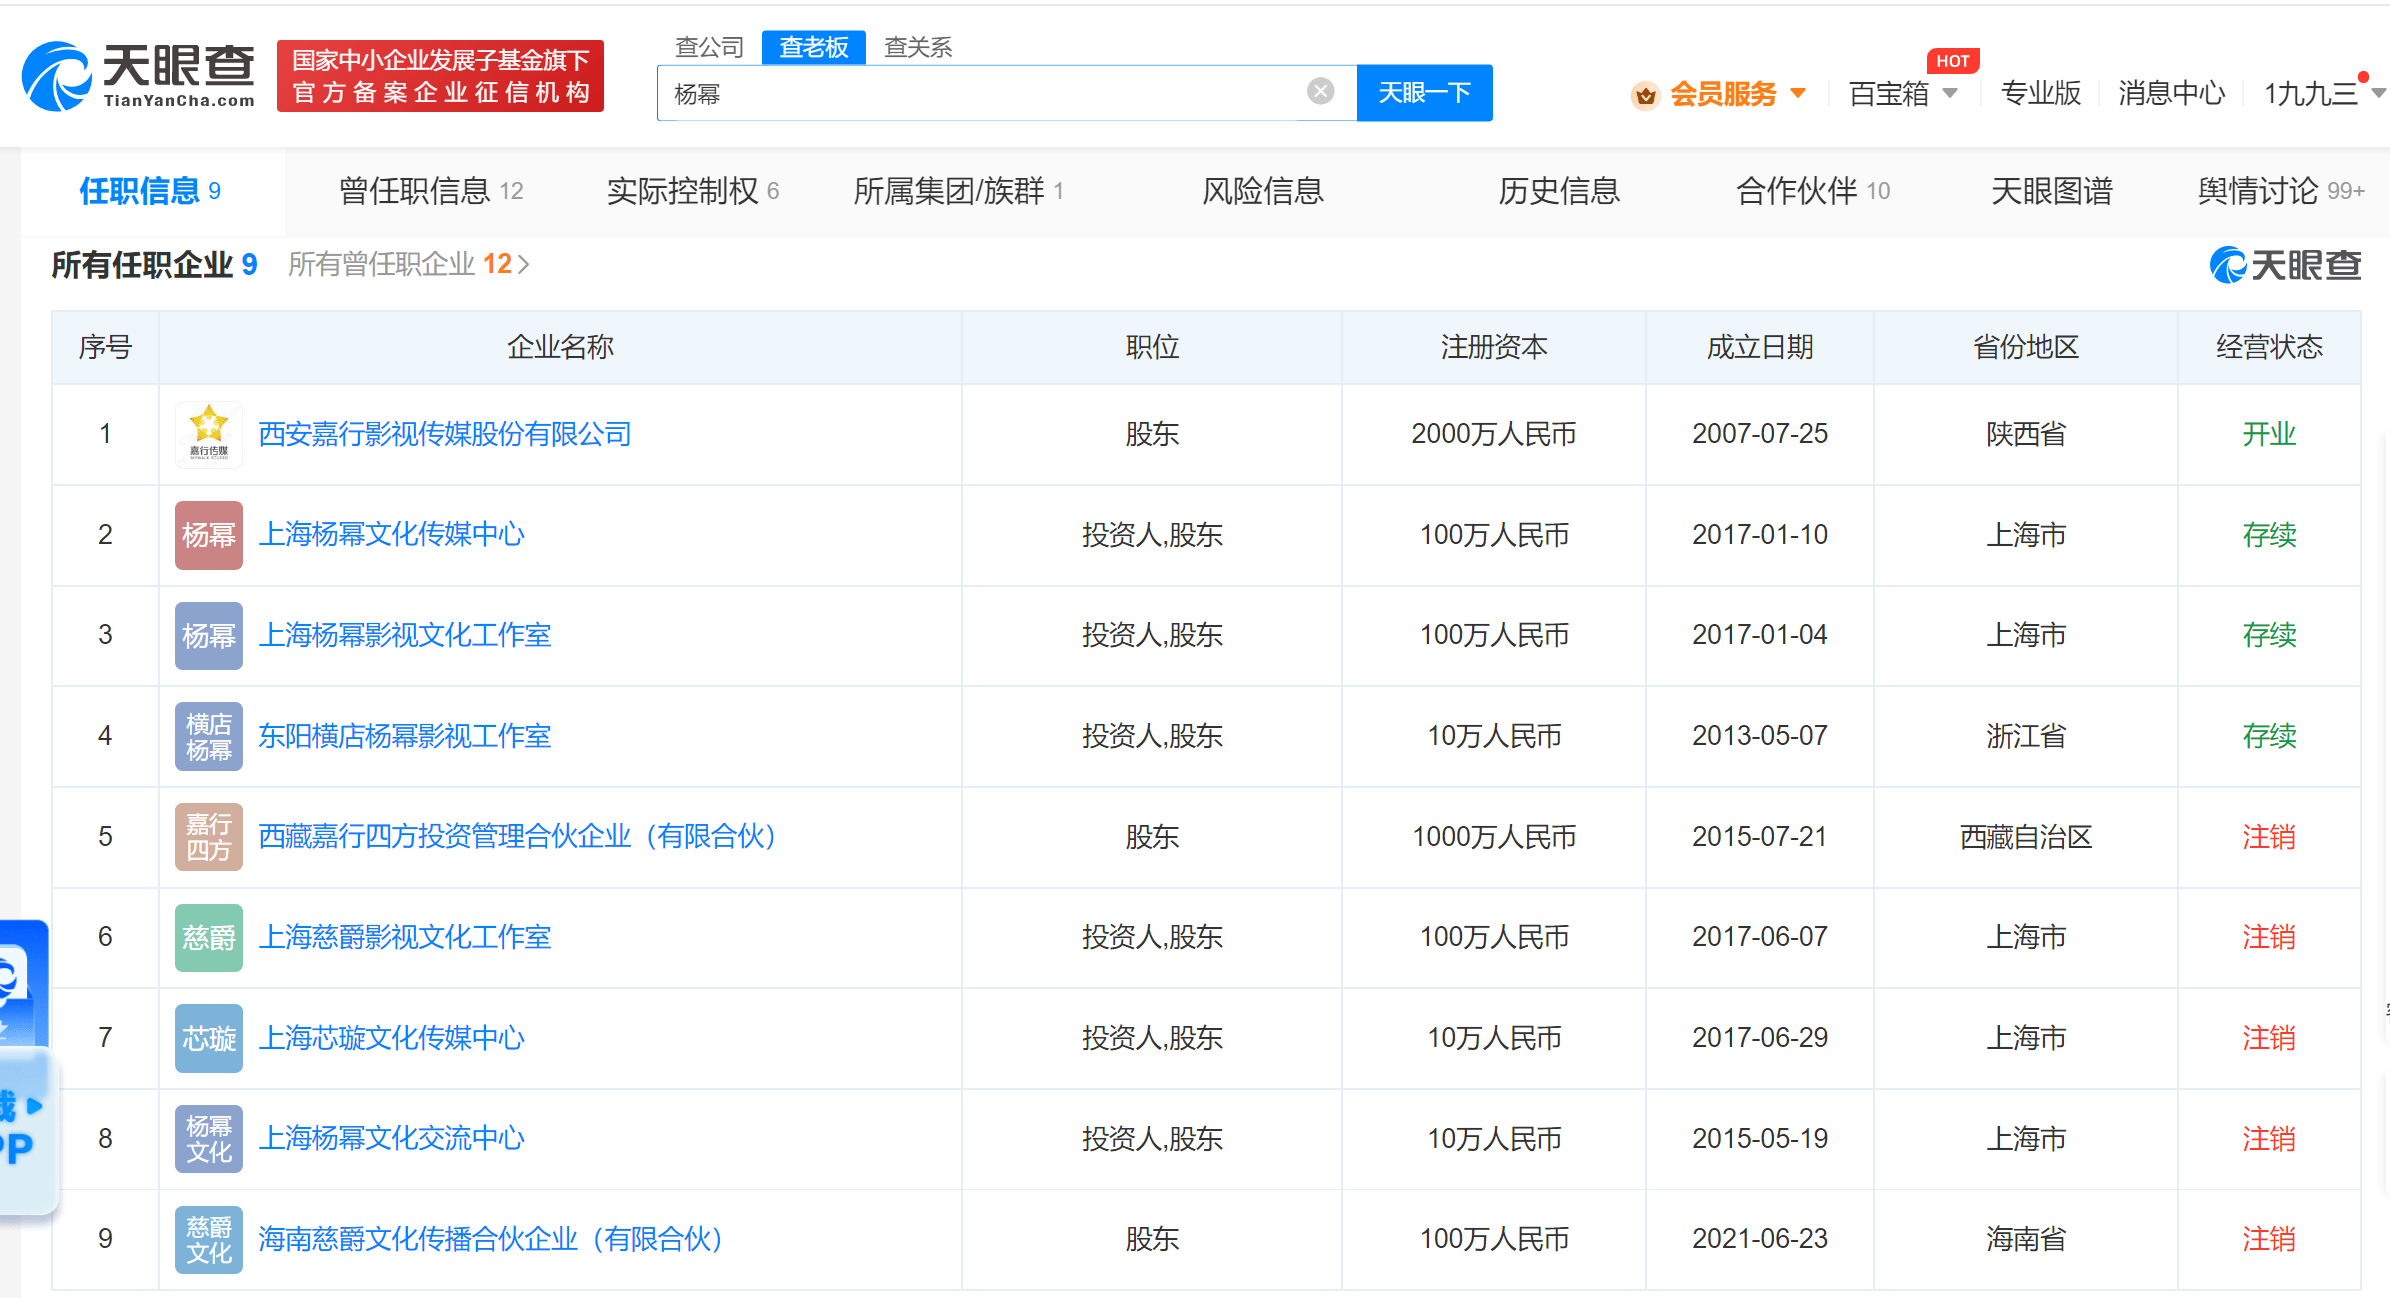The width and height of the screenshot is (2390, 1298).
Task: Open the 风险信息 tab
Action: pyautogui.click(x=1262, y=191)
